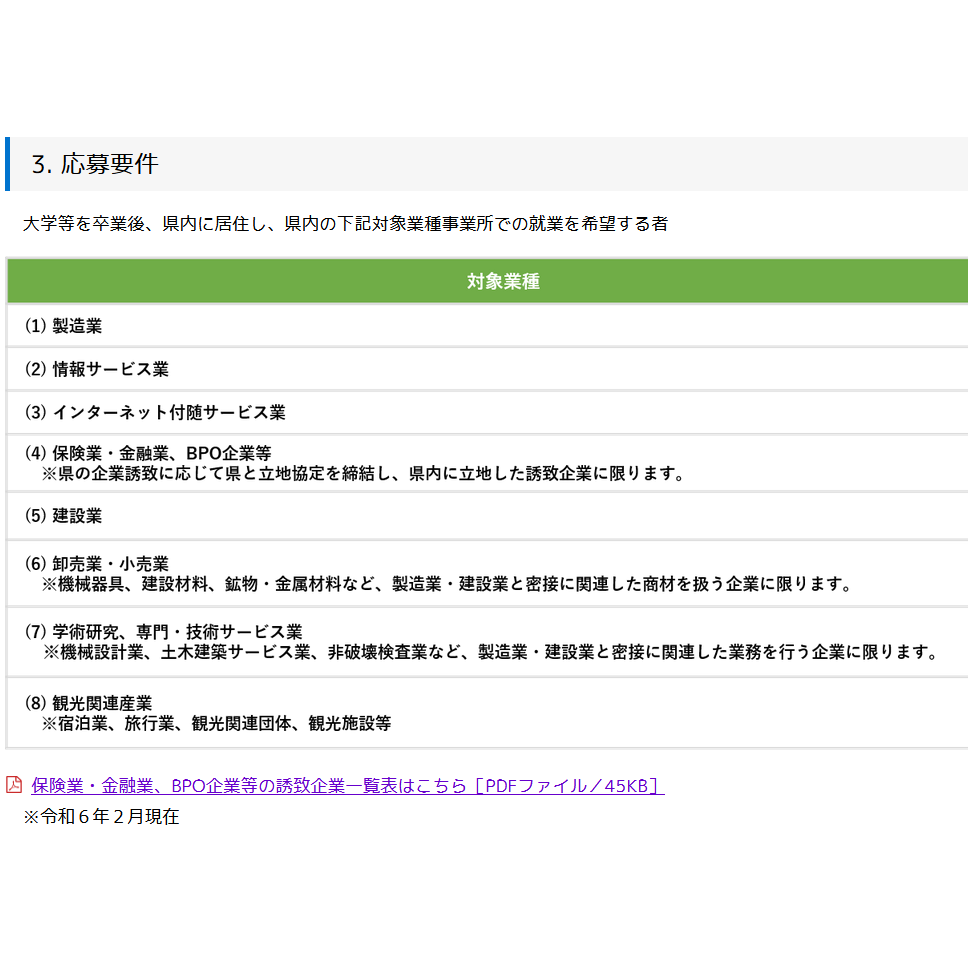Open the 誘致企業一覧表 PDF link
The image size is (968, 968).
click(250, 786)
